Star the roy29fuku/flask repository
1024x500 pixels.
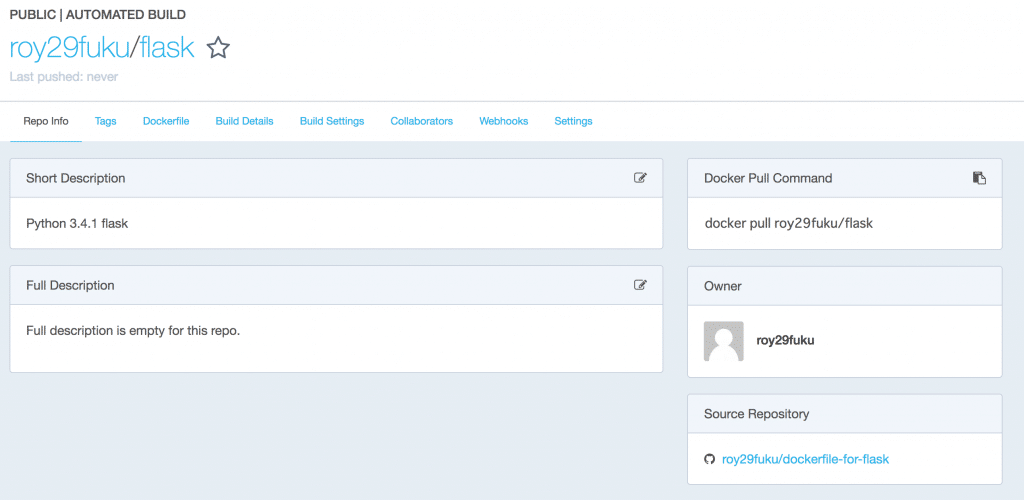218,48
